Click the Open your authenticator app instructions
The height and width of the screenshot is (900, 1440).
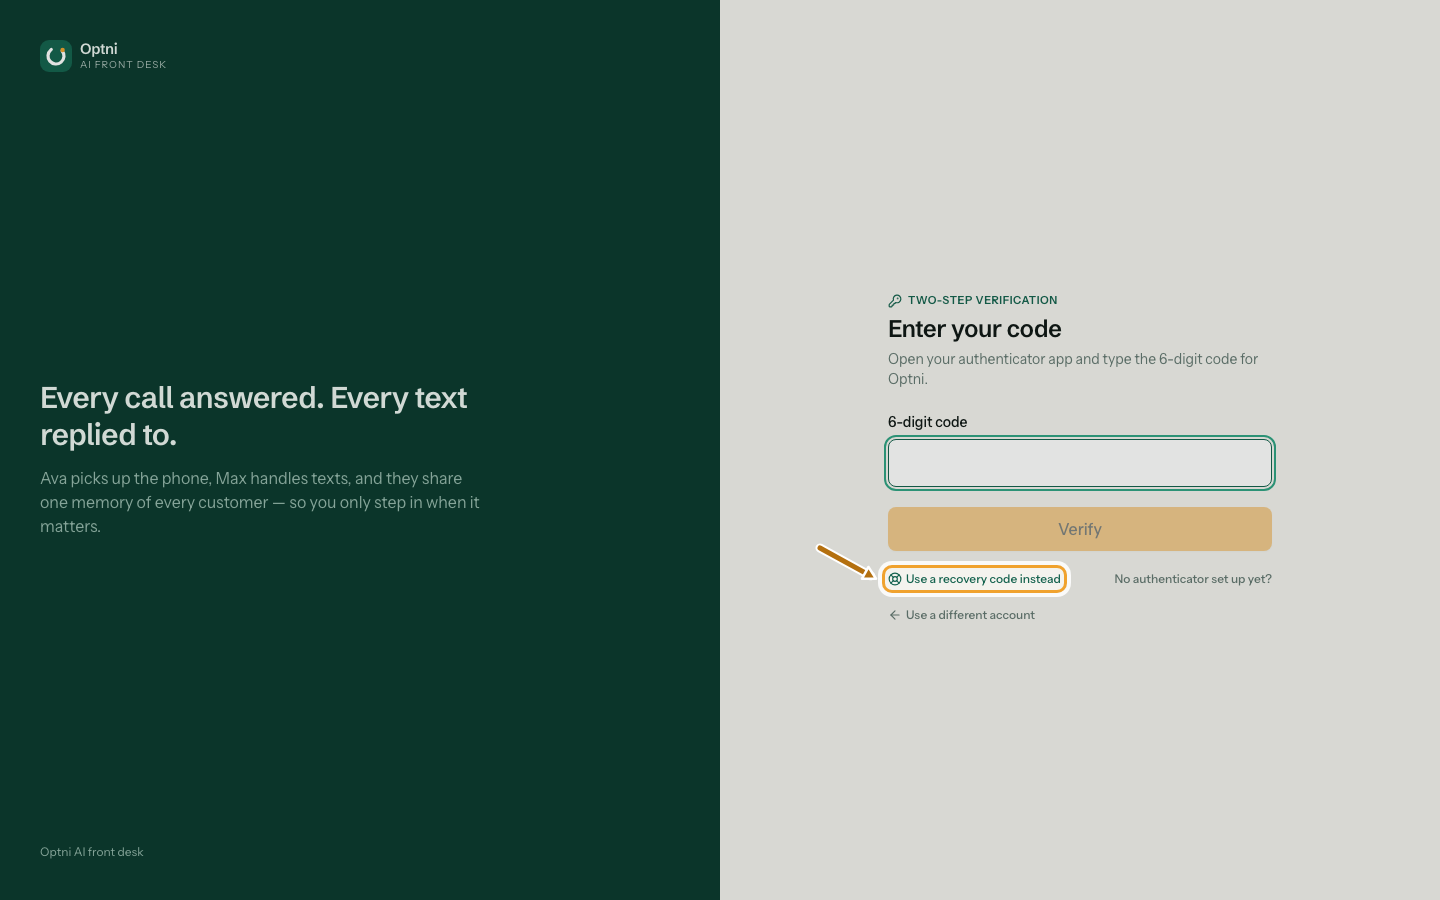(x=1073, y=369)
